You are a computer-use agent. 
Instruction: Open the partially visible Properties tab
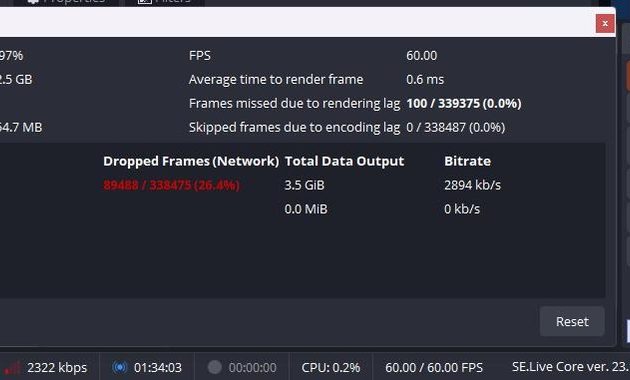(66, 3)
